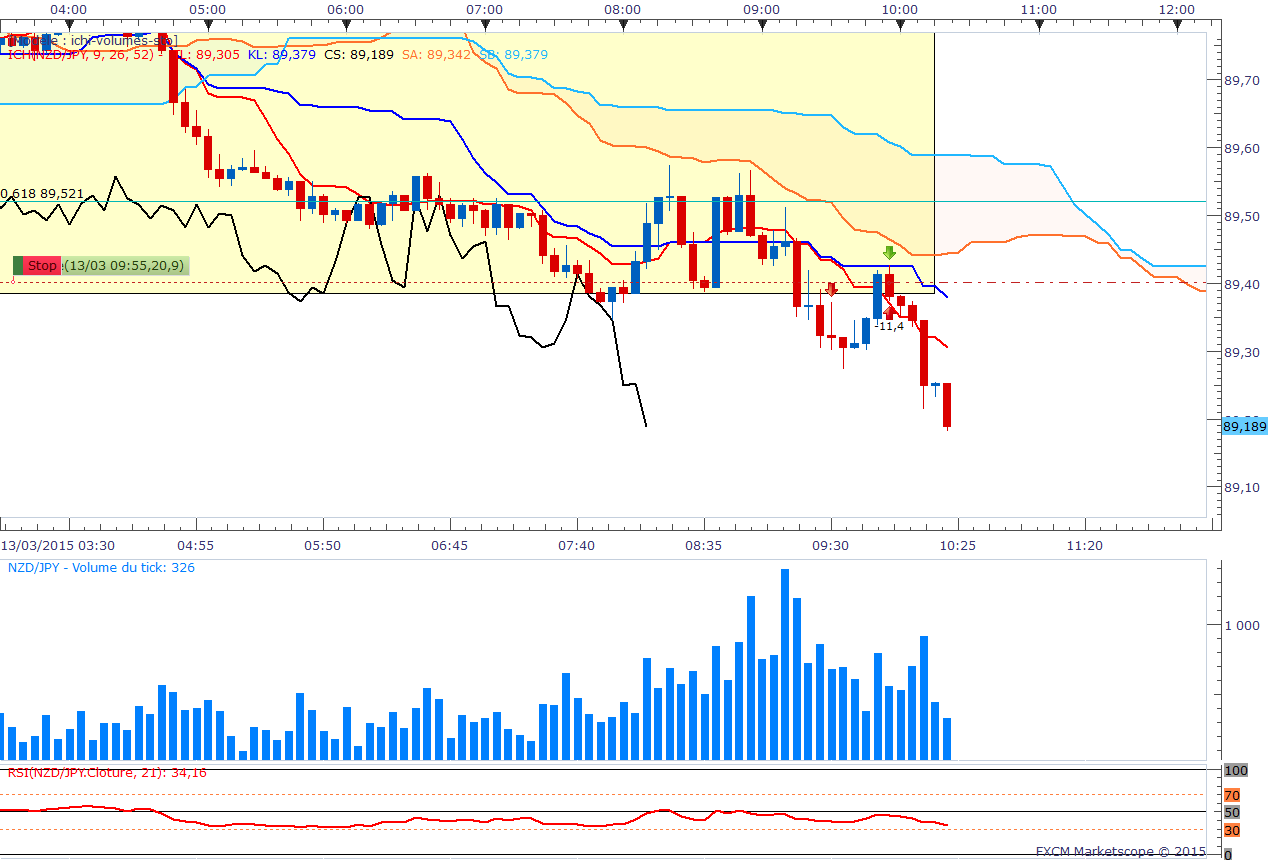Screen dimensions: 1279x860
Task: Select the RSI(NZD/JPY.Cloture, 21) label
Action: tap(107, 772)
